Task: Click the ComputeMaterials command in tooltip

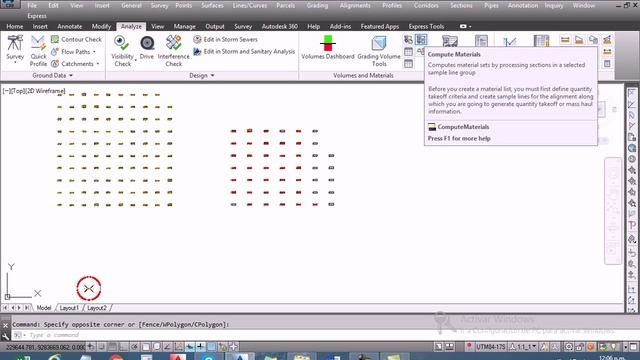Action: (463, 127)
